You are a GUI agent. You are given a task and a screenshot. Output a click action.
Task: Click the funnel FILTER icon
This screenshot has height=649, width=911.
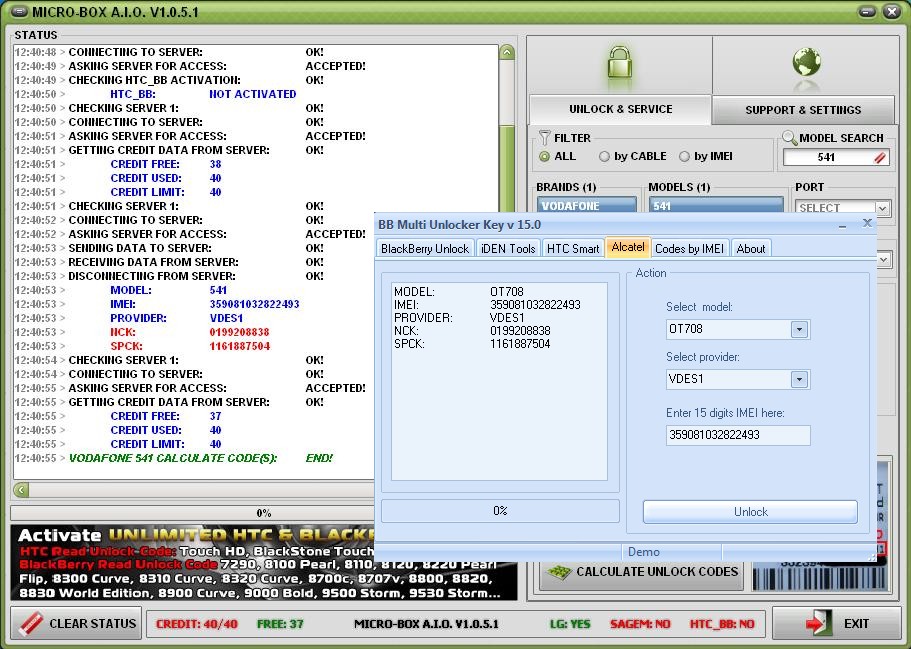(x=544, y=138)
